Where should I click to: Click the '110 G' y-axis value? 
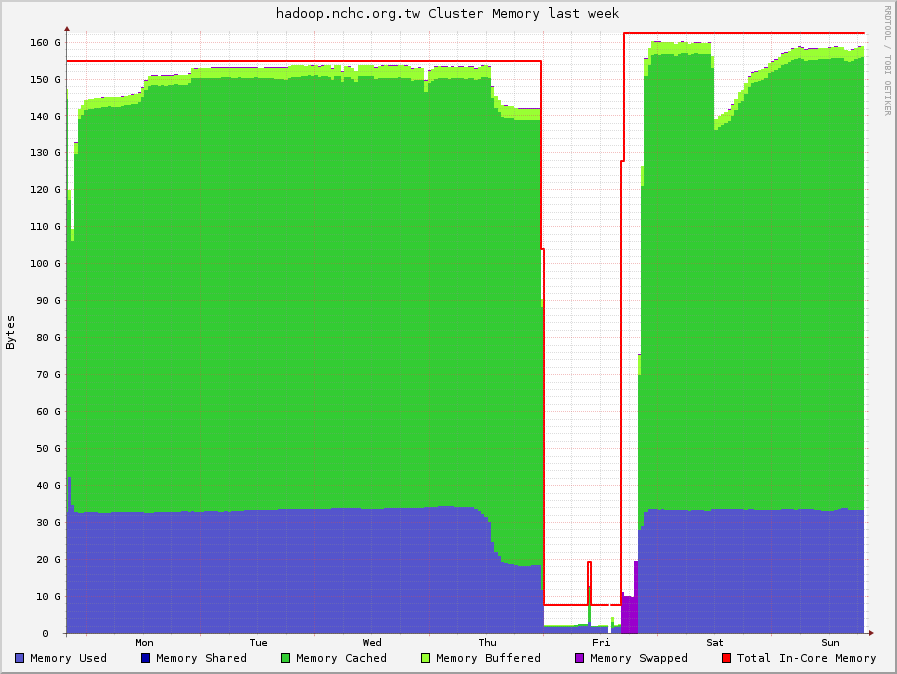pyautogui.click(x=45, y=227)
